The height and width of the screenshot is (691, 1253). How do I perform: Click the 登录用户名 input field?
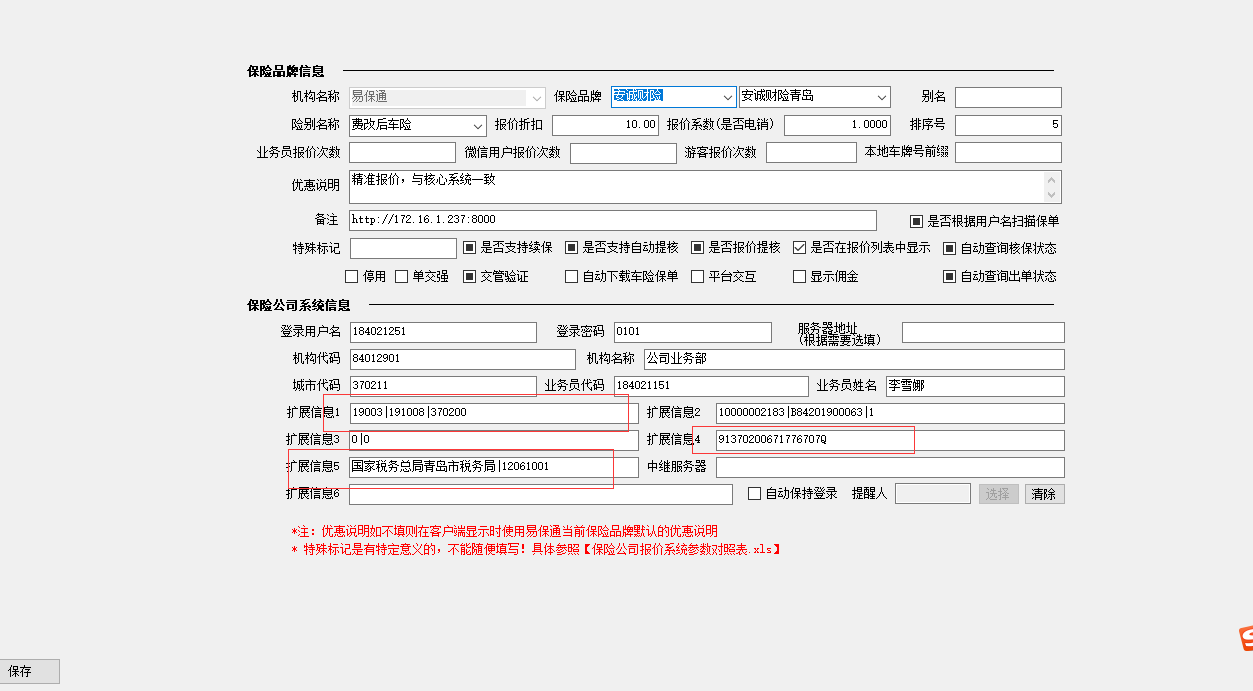(443, 332)
